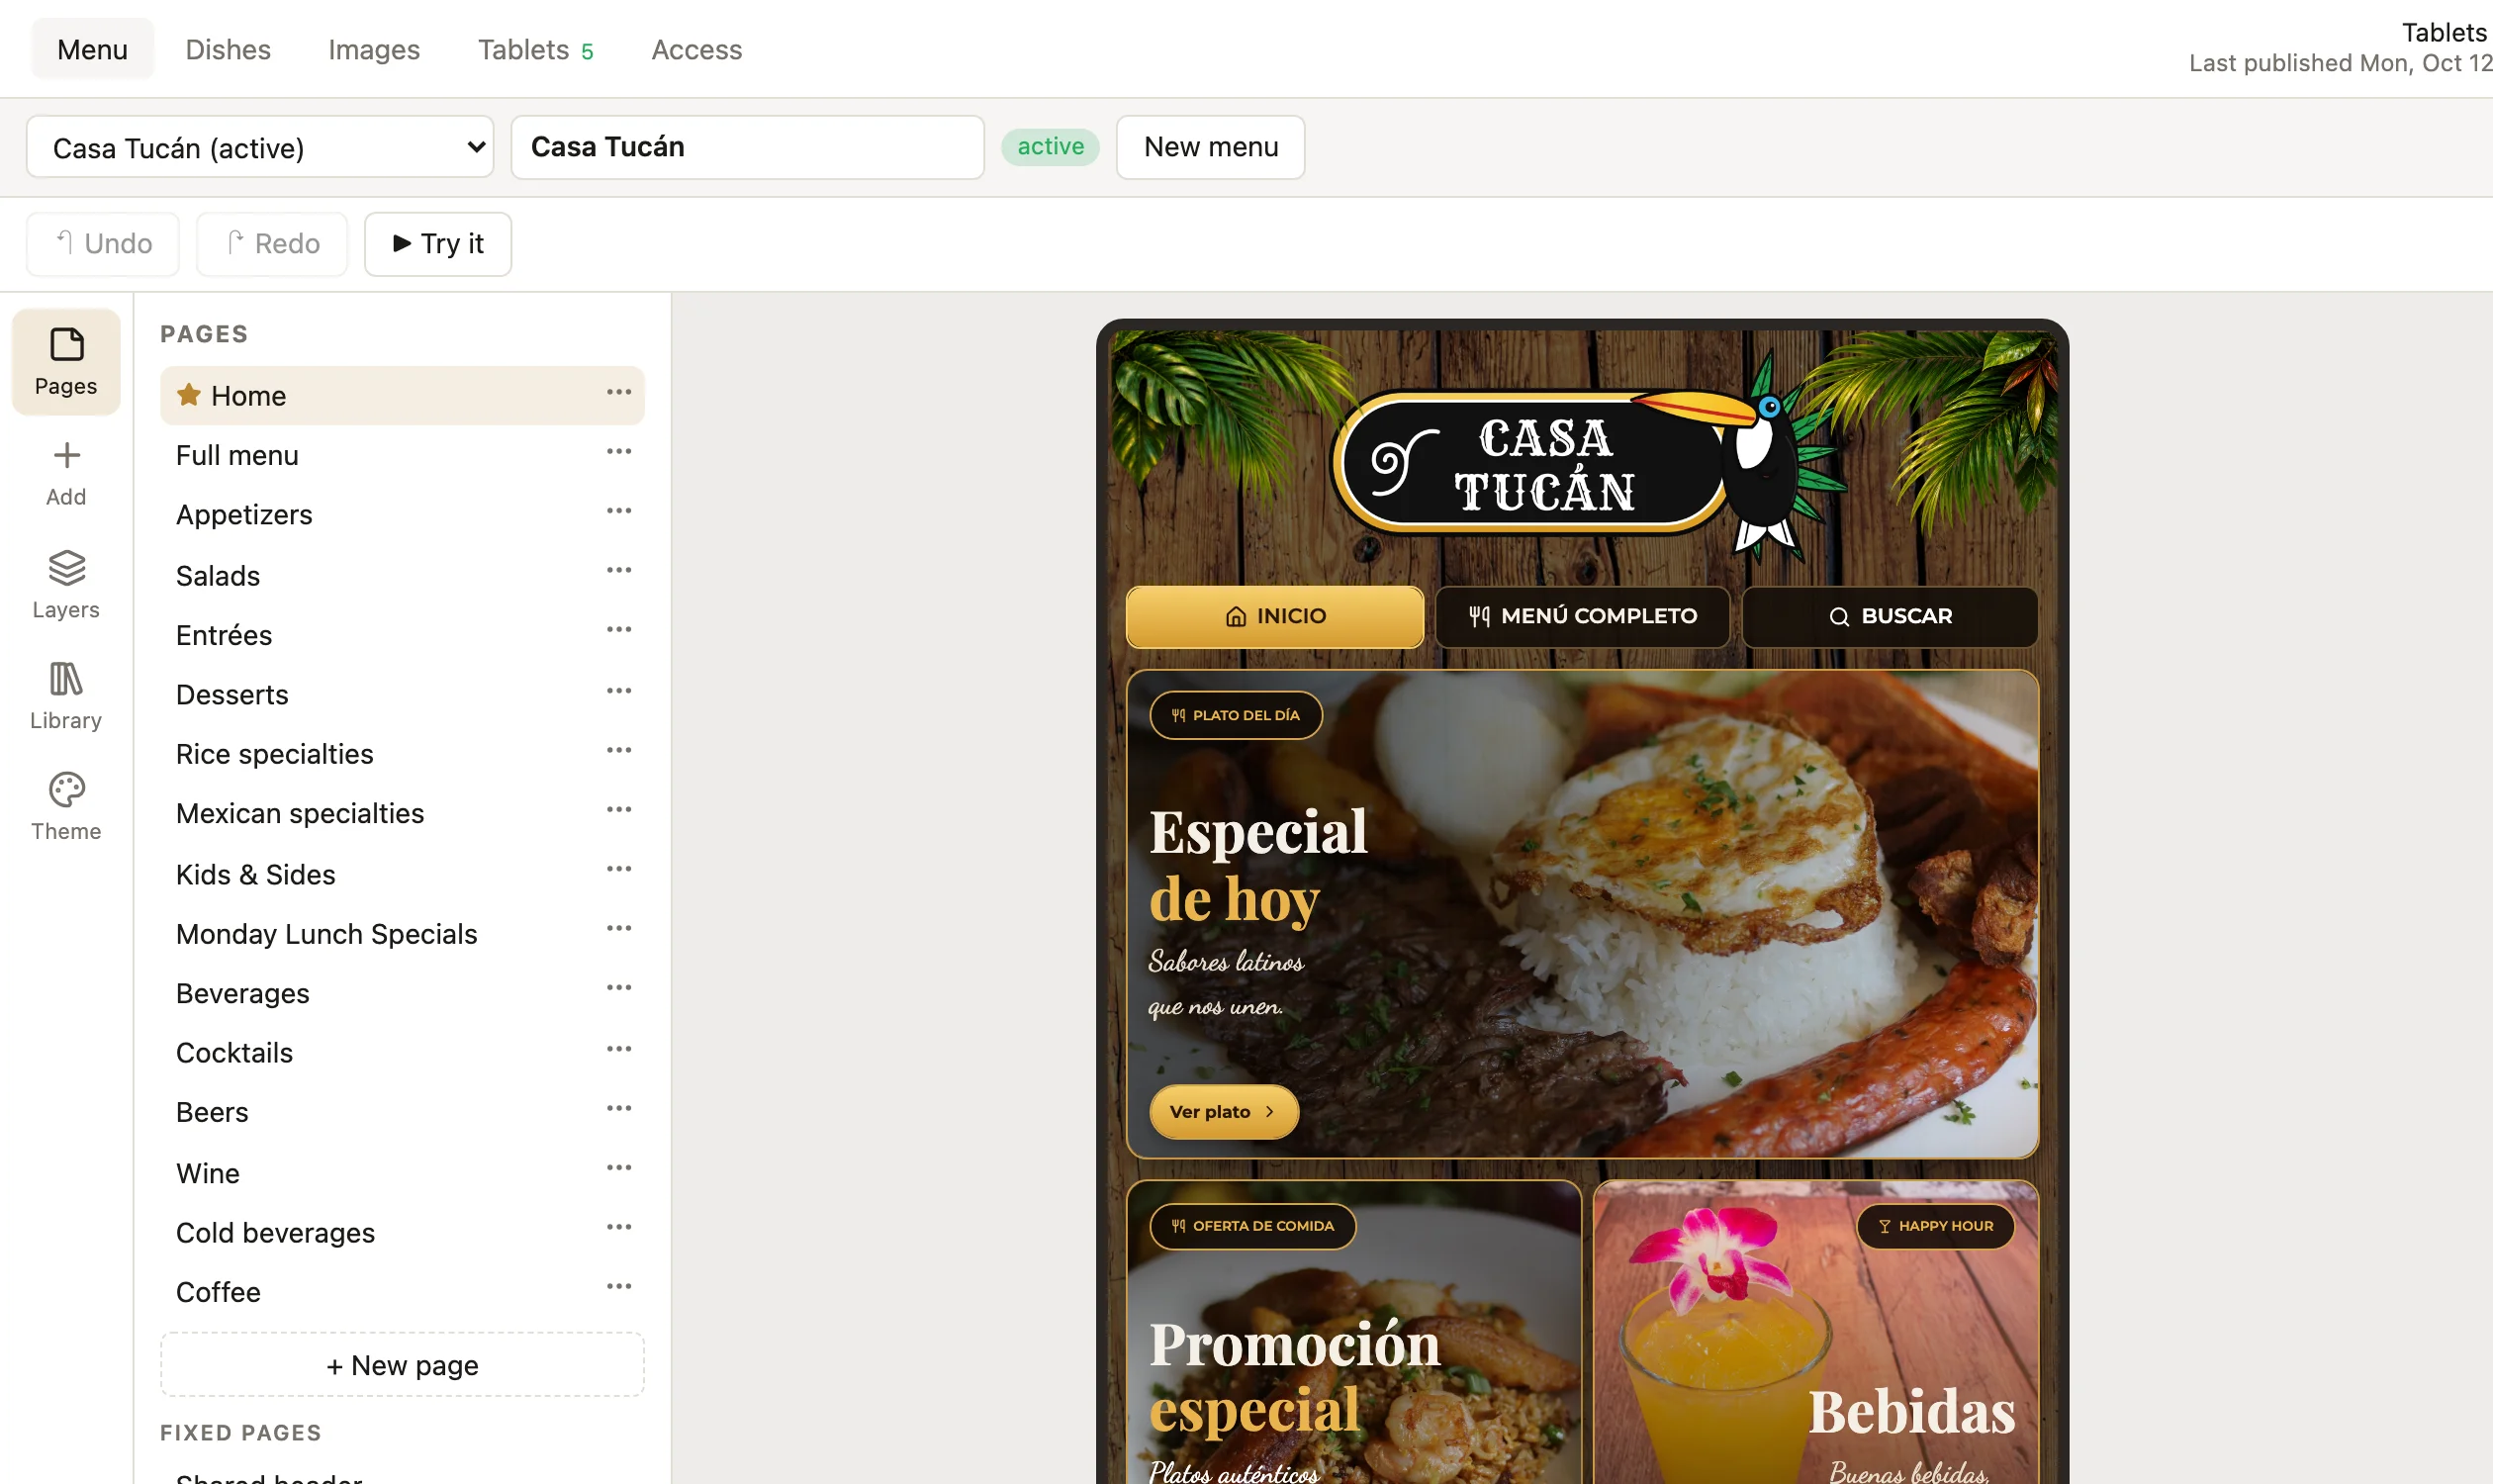The width and height of the screenshot is (2493, 1484).
Task: Open options menu for Monday Lunch Specials page
Action: (x=619, y=929)
